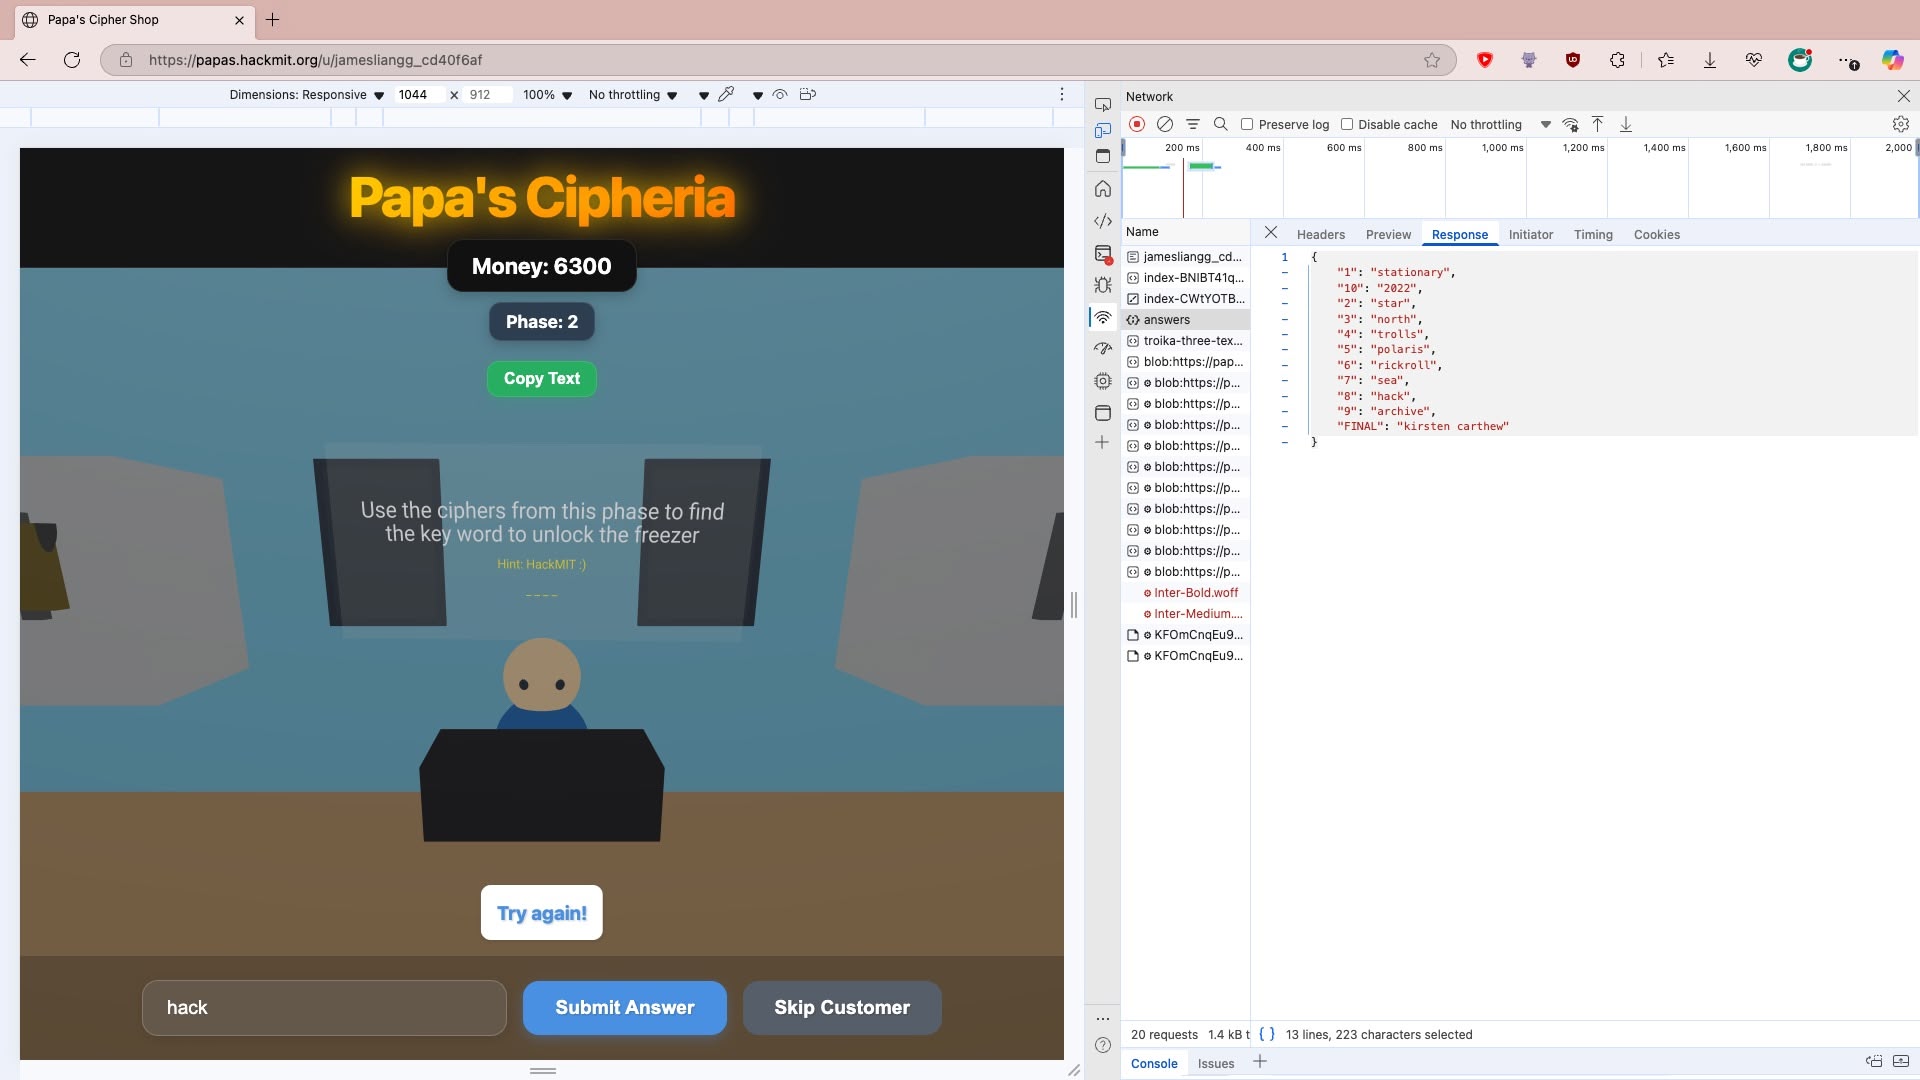Open the DevTools Welcome home tool
This screenshot has height=1080, width=1920.
[x=1103, y=188]
